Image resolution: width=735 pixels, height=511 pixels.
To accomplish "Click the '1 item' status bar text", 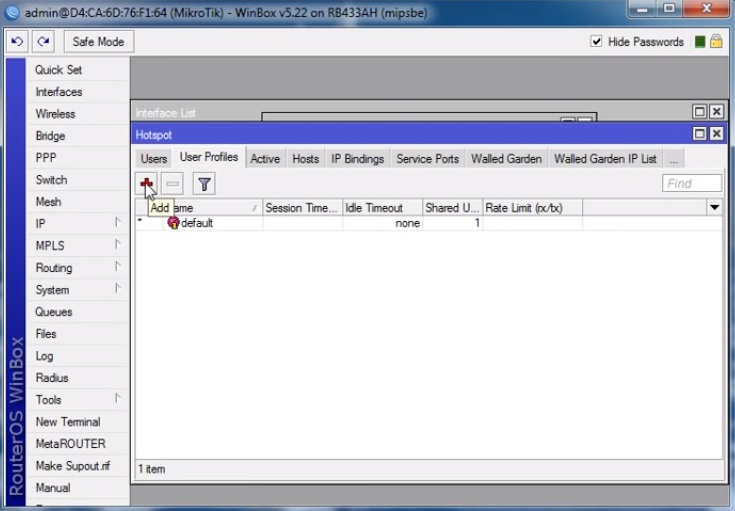I will click(x=151, y=469).
